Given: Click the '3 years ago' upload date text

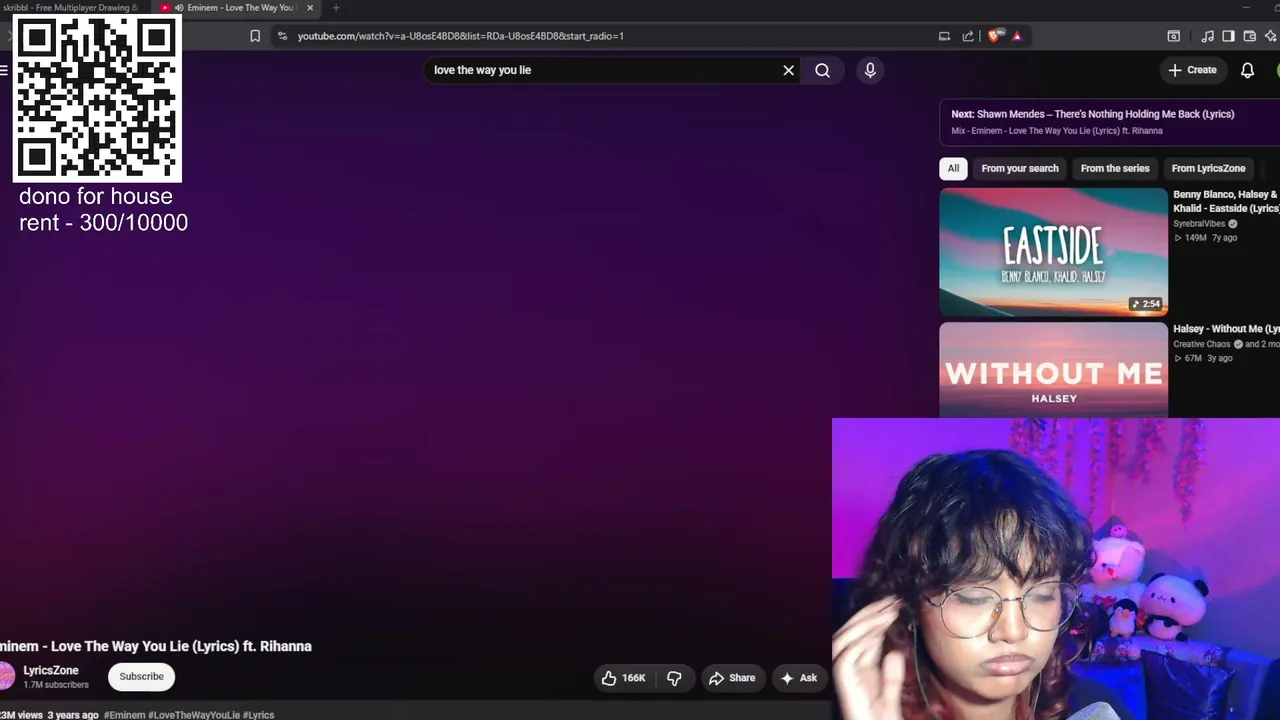Looking at the screenshot, I should [72, 715].
